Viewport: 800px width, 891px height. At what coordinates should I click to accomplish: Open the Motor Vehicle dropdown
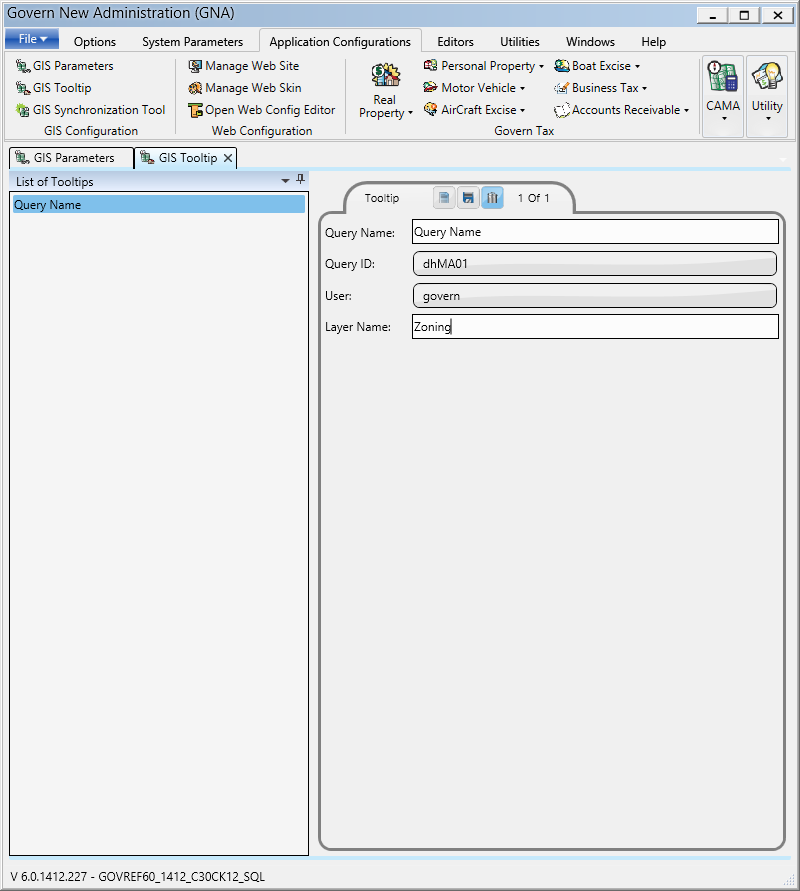[x=474, y=88]
